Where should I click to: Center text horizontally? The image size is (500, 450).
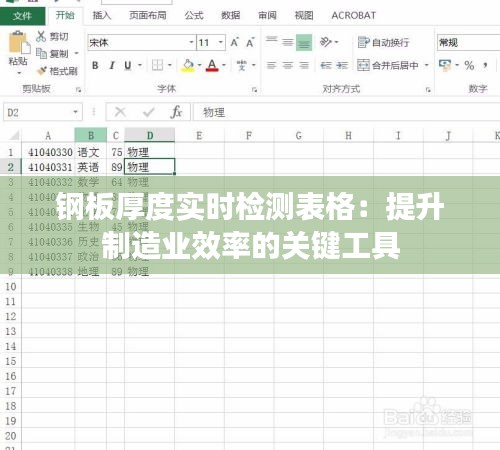(287, 65)
